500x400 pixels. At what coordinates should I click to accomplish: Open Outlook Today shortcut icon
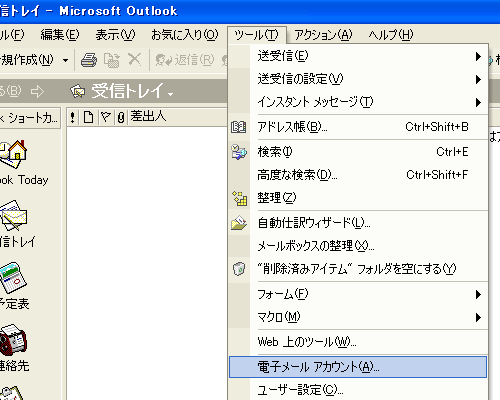coord(14,154)
